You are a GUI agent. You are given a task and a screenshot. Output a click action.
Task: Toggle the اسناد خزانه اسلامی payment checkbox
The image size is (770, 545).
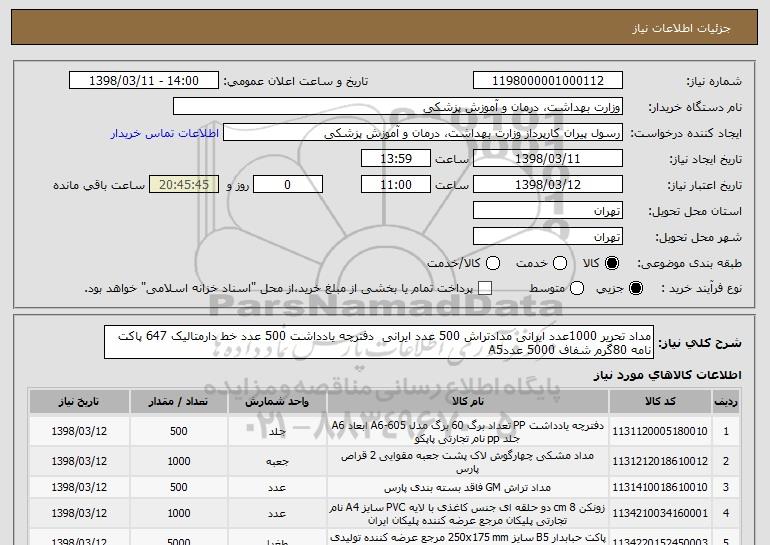(x=485, y=288)
